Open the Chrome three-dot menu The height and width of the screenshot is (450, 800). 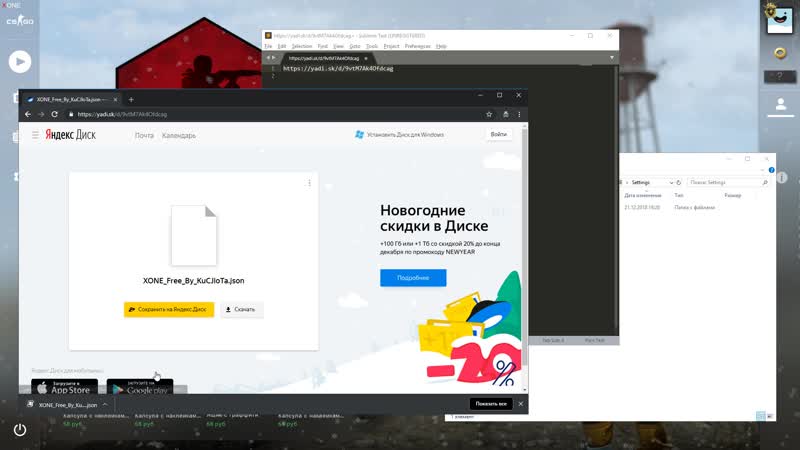518,114
